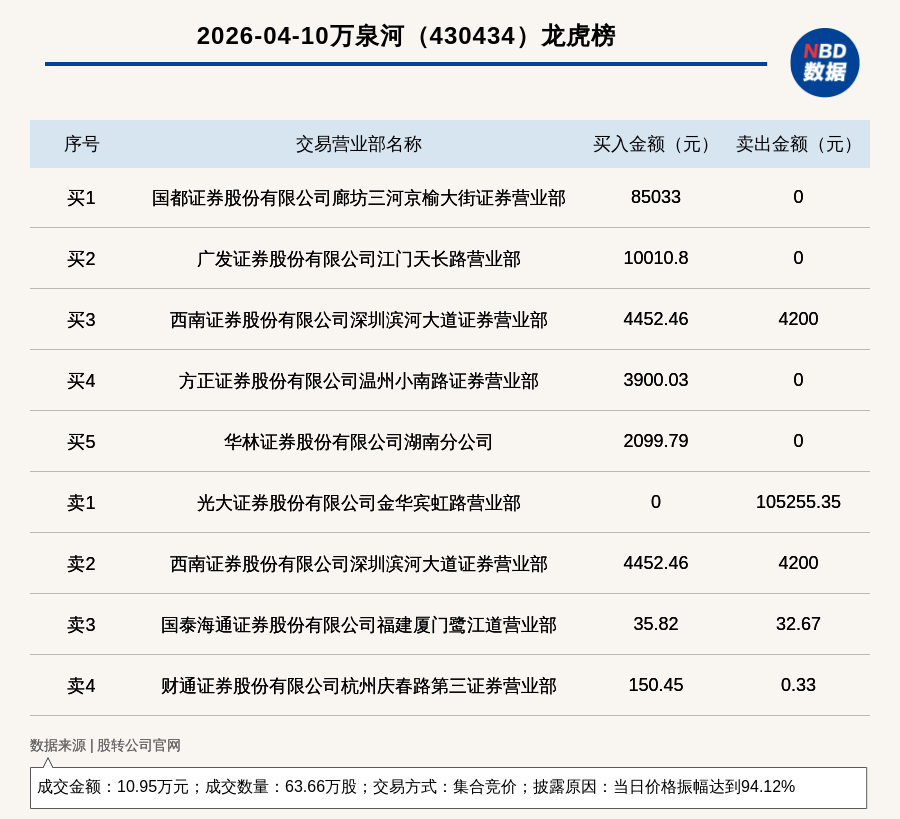
Task: Click the 成交金额 summary note box
Action: (x=448, y=787)
